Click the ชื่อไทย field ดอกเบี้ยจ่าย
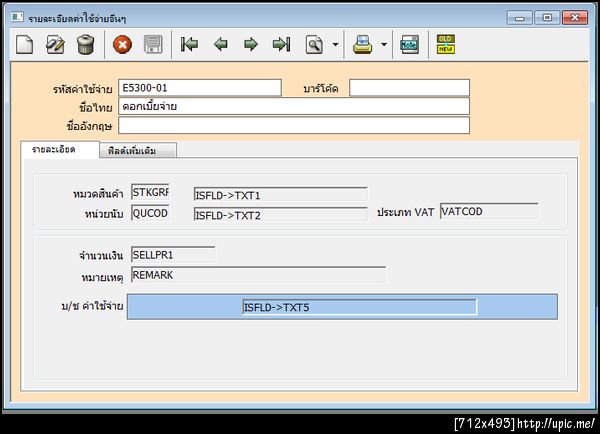The image size is (600, 434). [294, 106]
